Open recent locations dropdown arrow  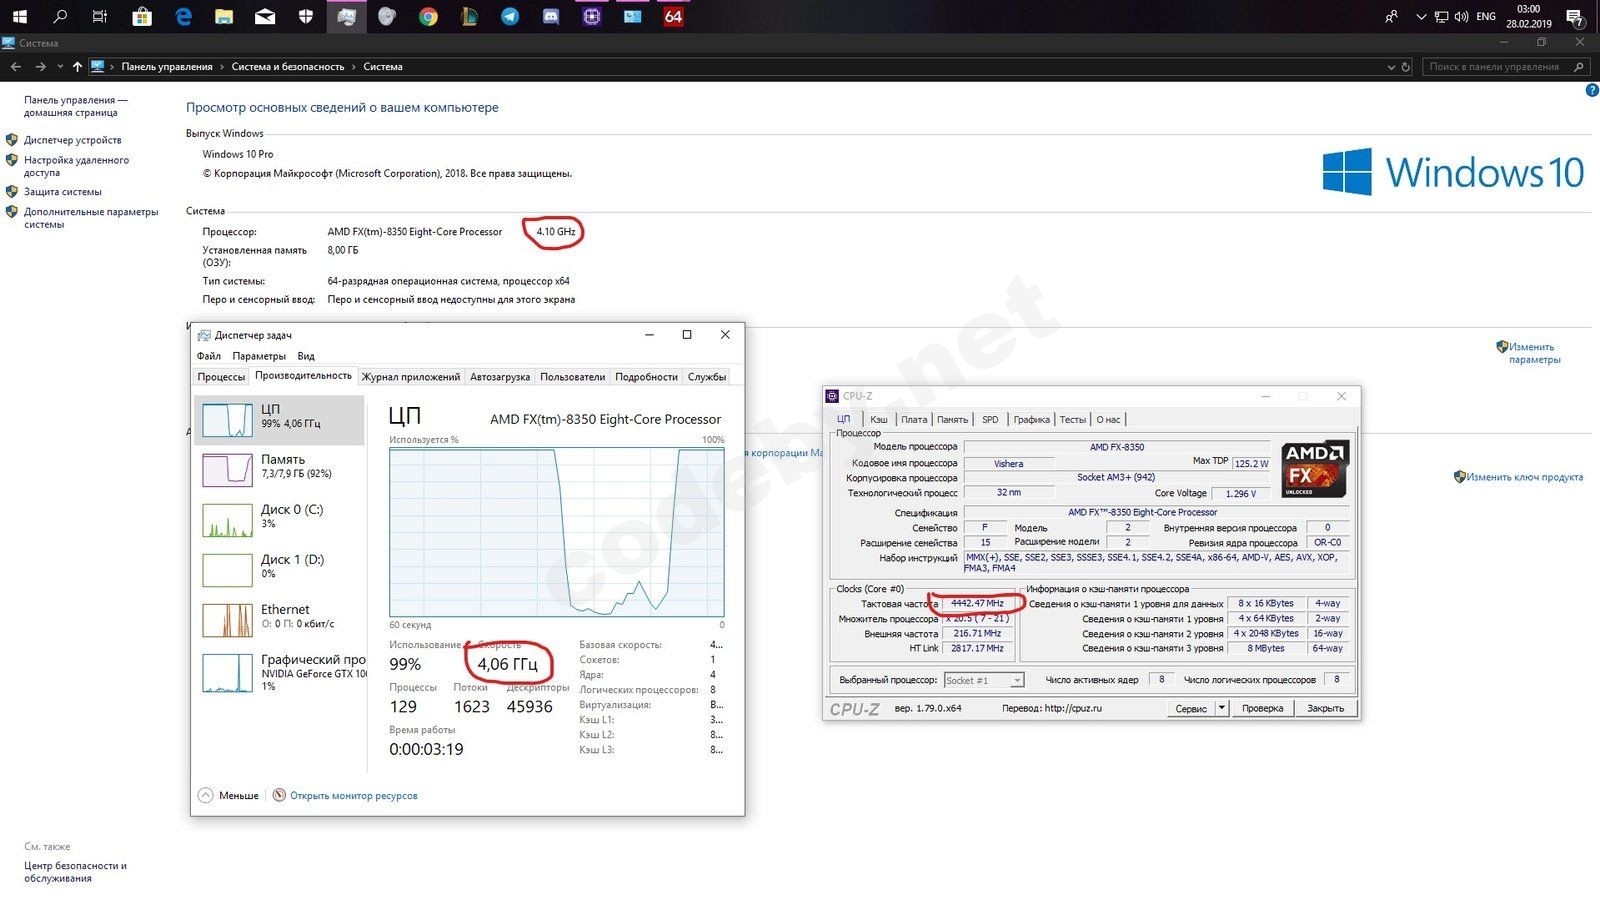coord(60,67)
